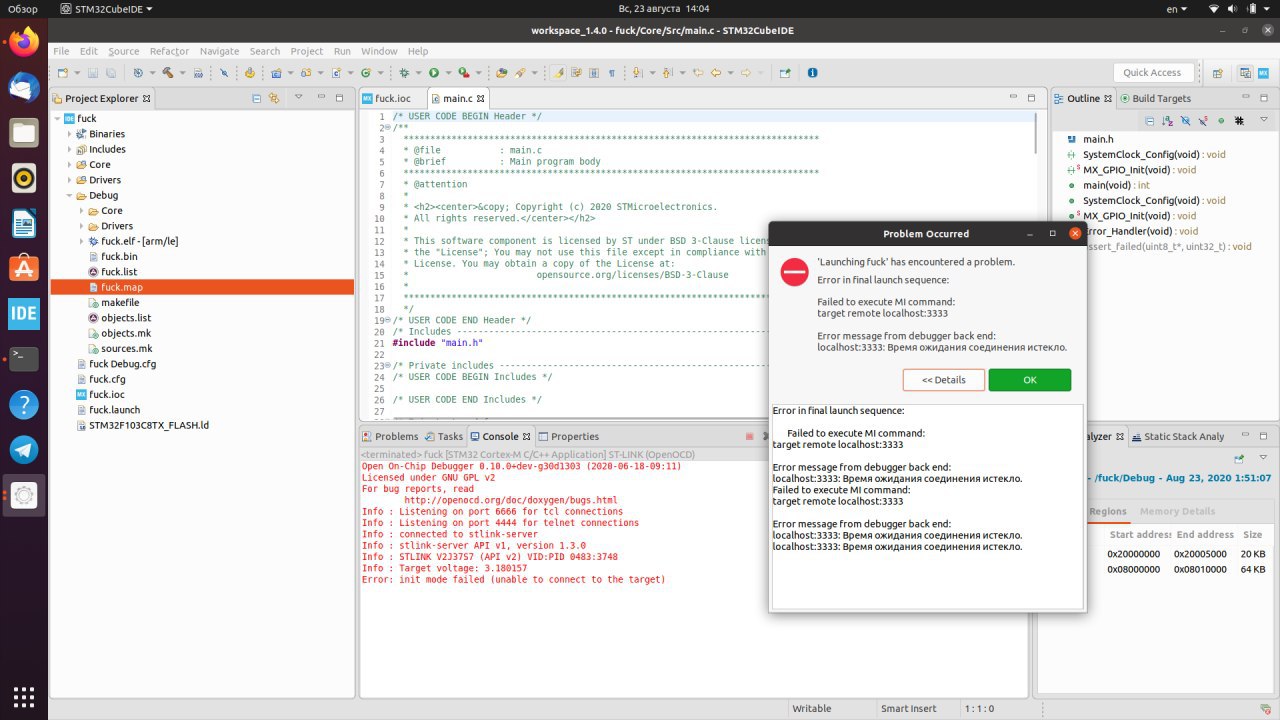Maximize the editor area icon

coord(1032,98)
